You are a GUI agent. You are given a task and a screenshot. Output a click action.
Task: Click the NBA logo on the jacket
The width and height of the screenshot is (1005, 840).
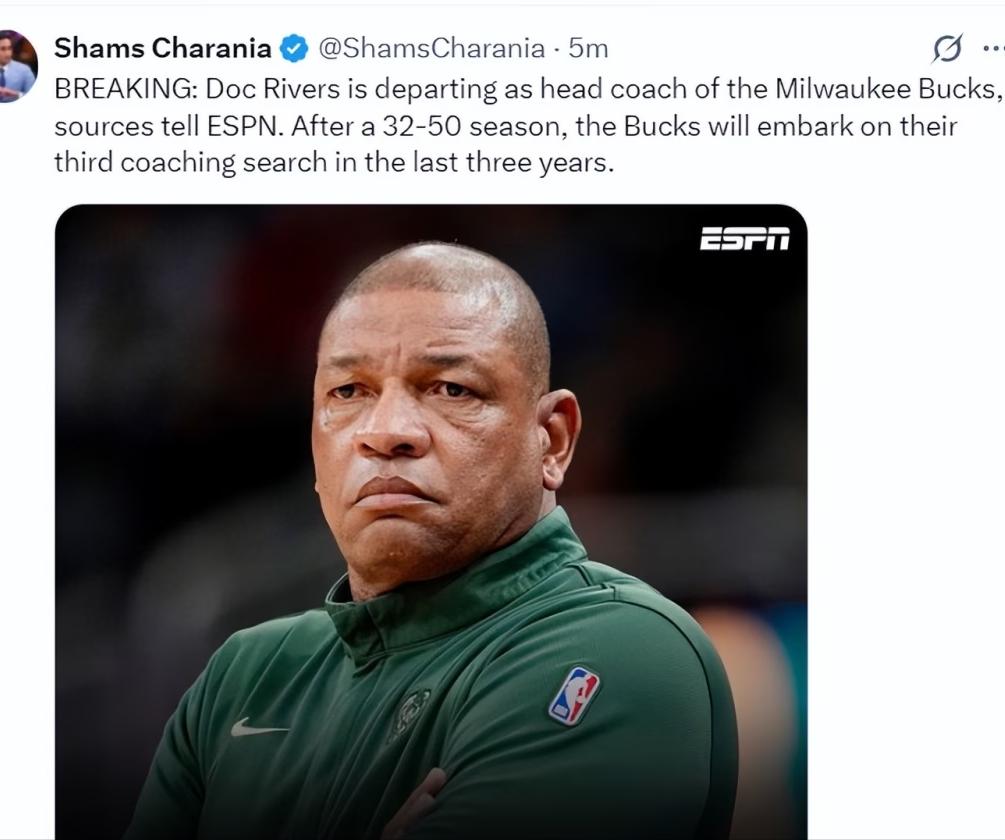click(x=574, y=695)
